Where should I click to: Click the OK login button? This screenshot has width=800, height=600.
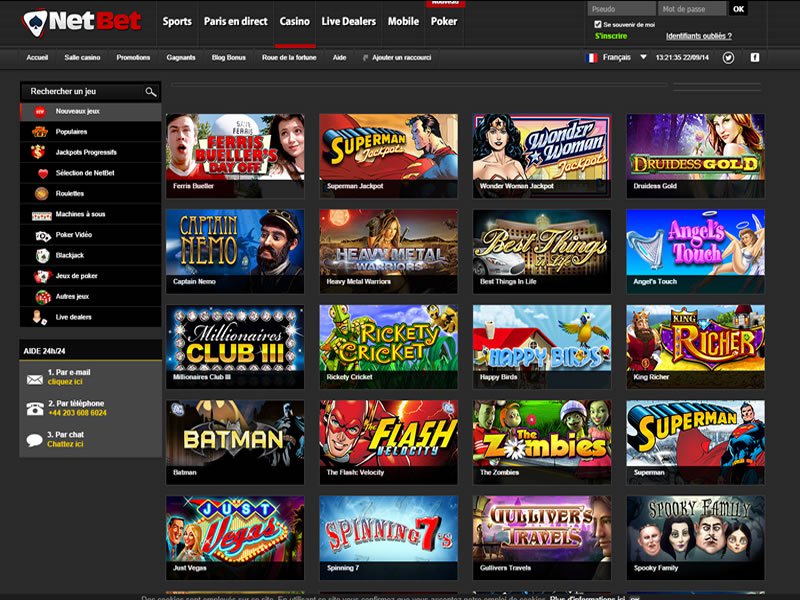(738, 9)
